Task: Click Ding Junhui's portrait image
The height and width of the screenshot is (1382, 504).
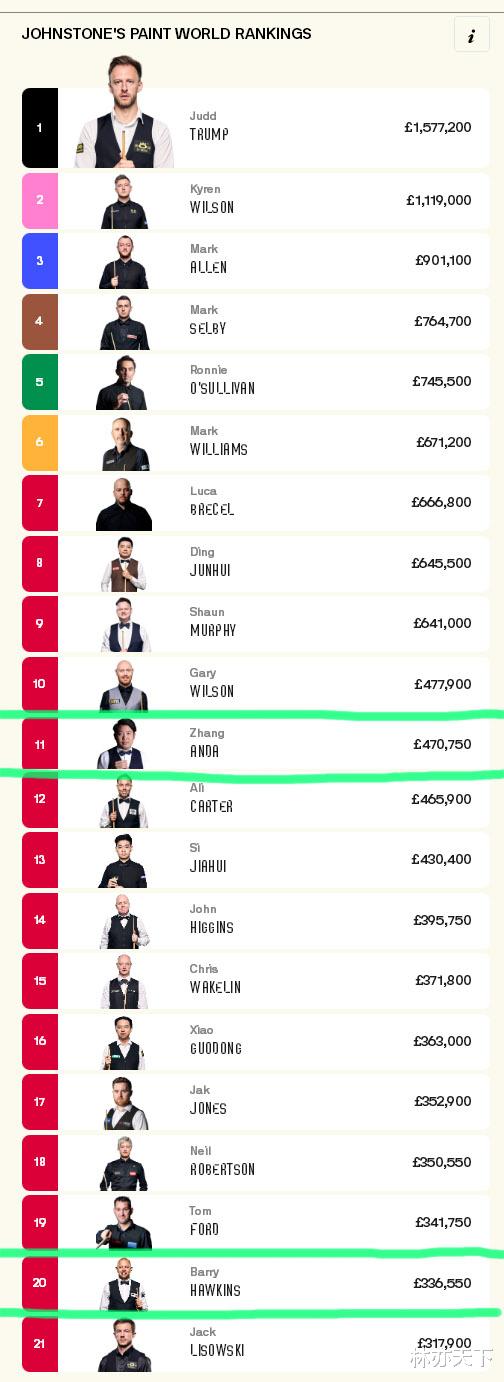Action: (x=124, y=563)
